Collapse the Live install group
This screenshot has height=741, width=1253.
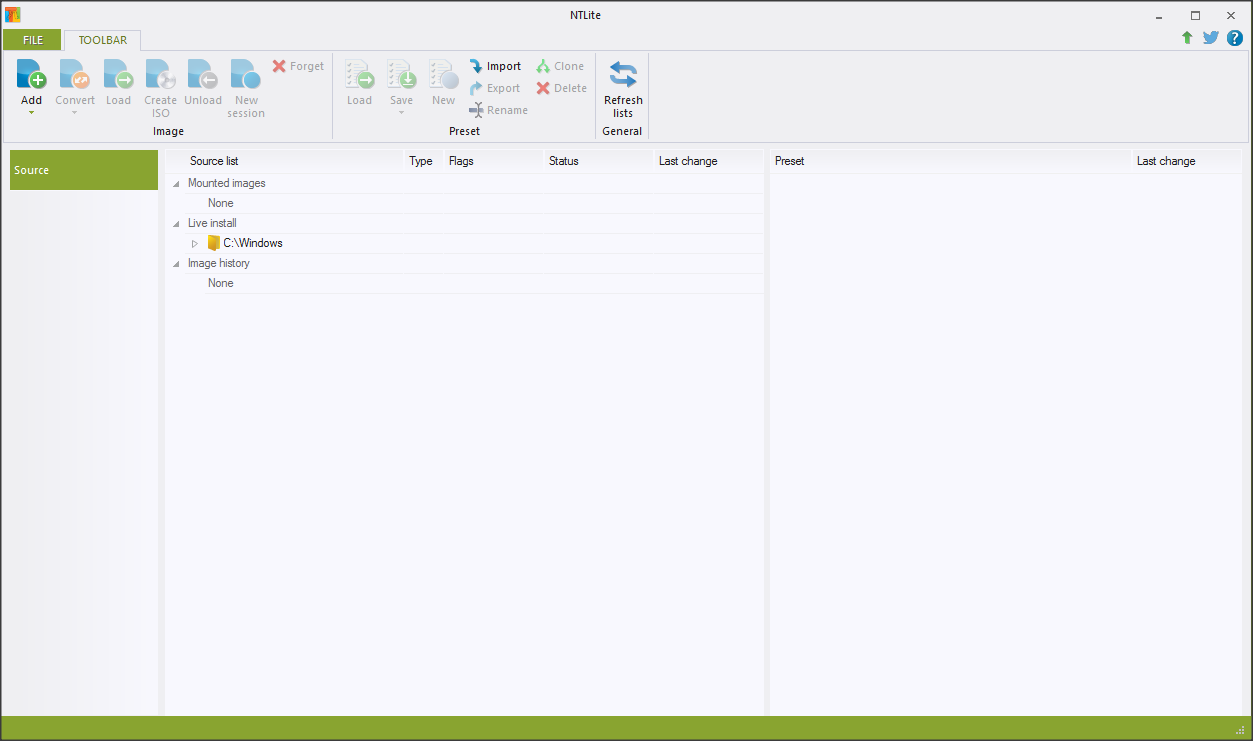click(x=177, y=224)
